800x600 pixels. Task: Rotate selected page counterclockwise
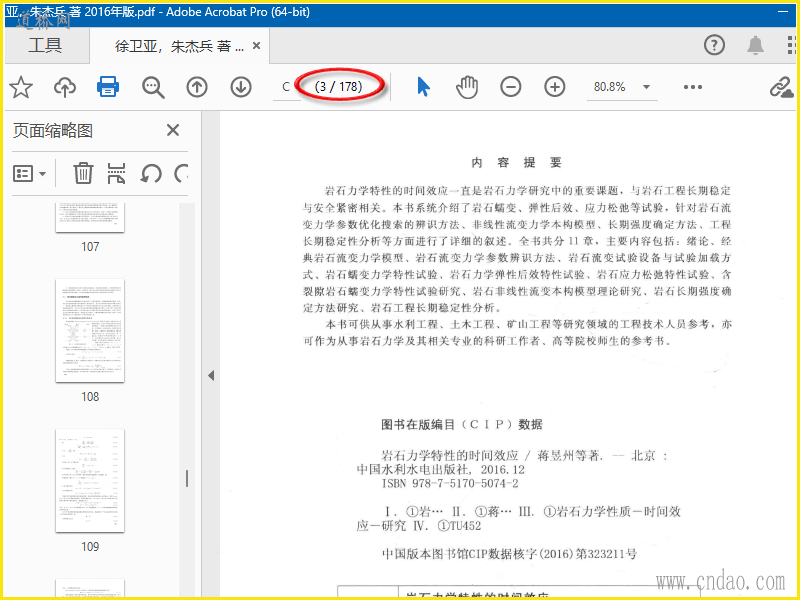pos(151,173)
